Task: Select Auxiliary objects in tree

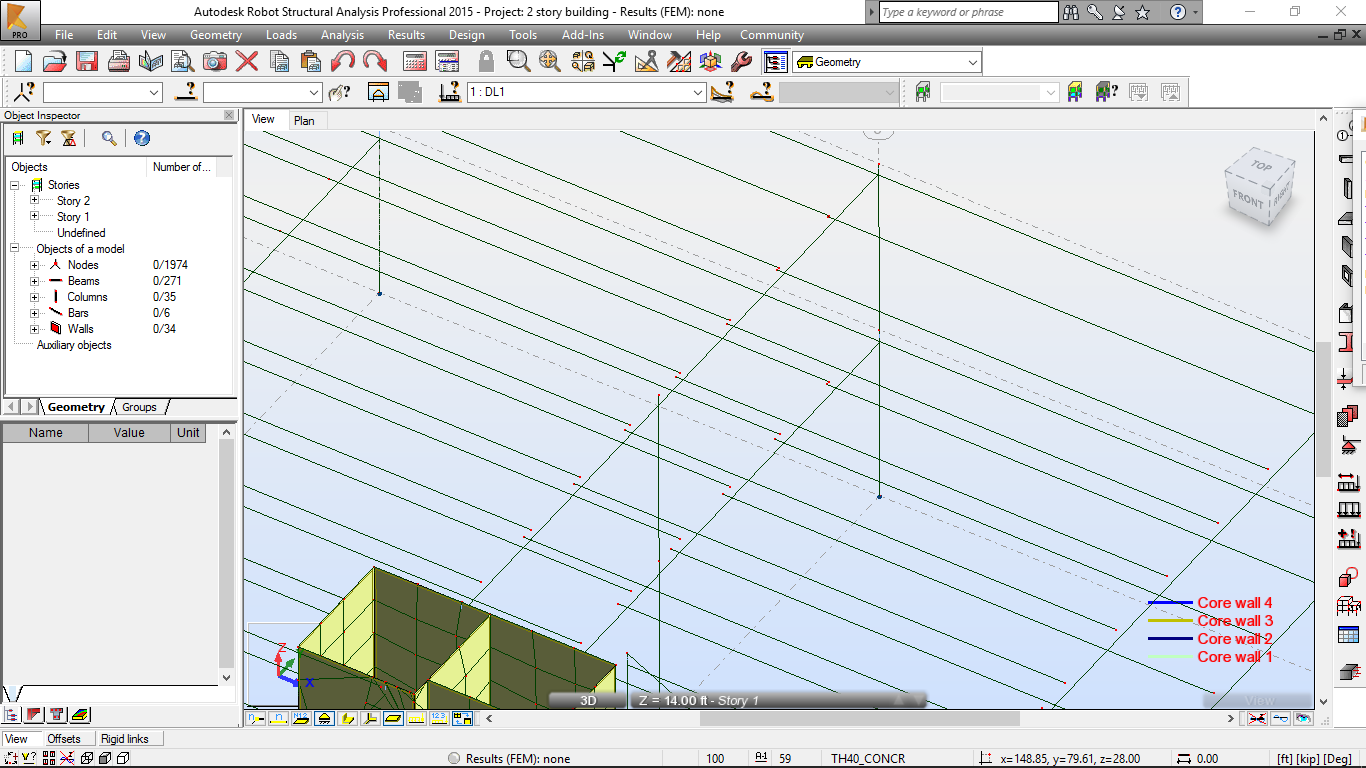Action: click(x=74, y=345)
